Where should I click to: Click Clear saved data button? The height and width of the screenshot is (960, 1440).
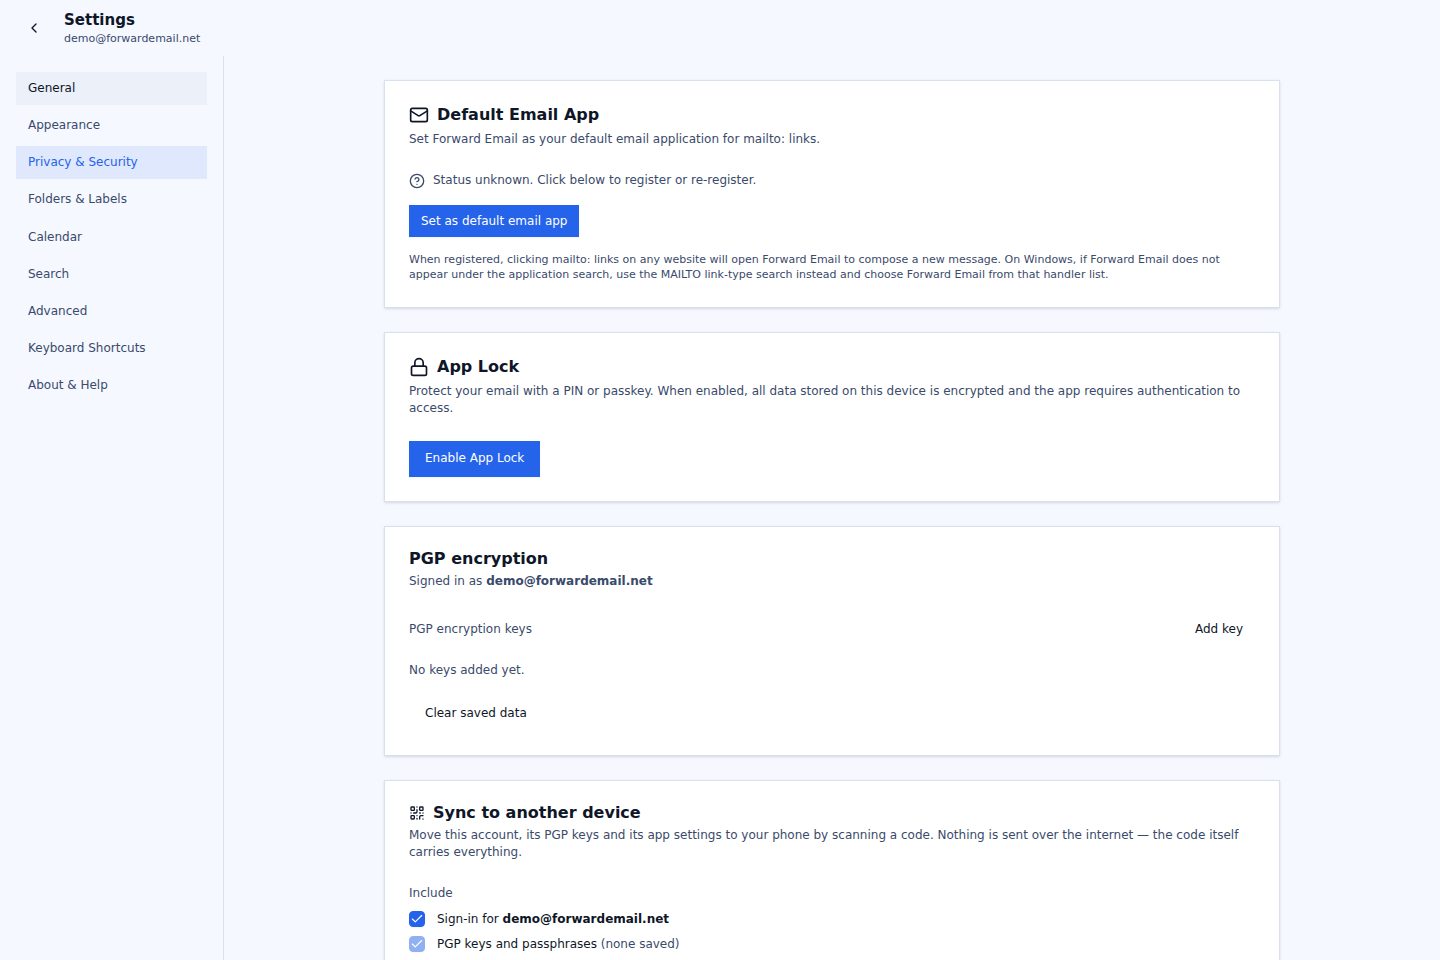coord(476,713)
